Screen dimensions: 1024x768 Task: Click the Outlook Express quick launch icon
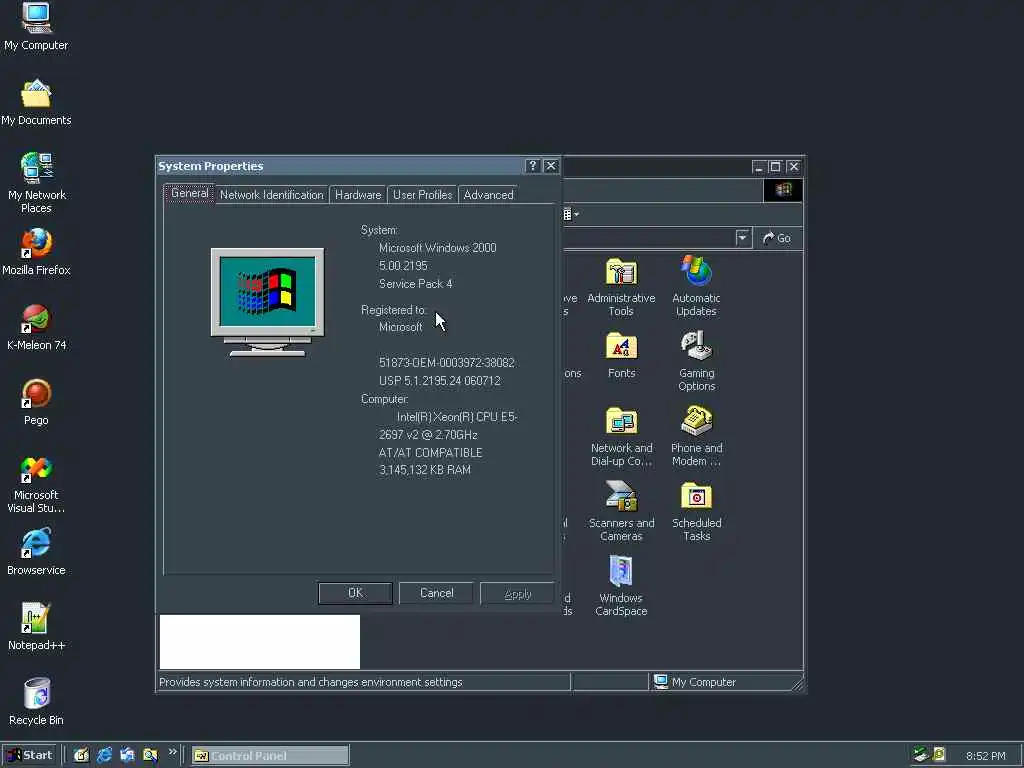click(127, 756)
